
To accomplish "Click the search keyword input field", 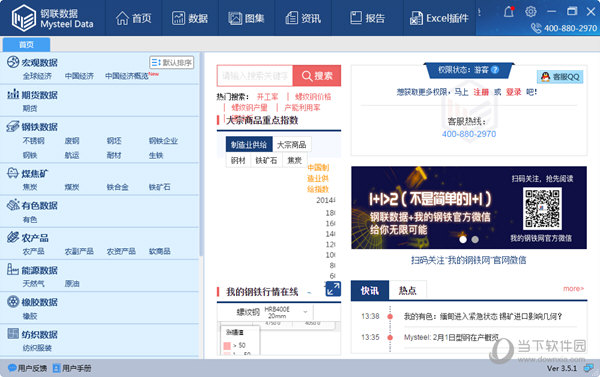I will click(255, 76).
